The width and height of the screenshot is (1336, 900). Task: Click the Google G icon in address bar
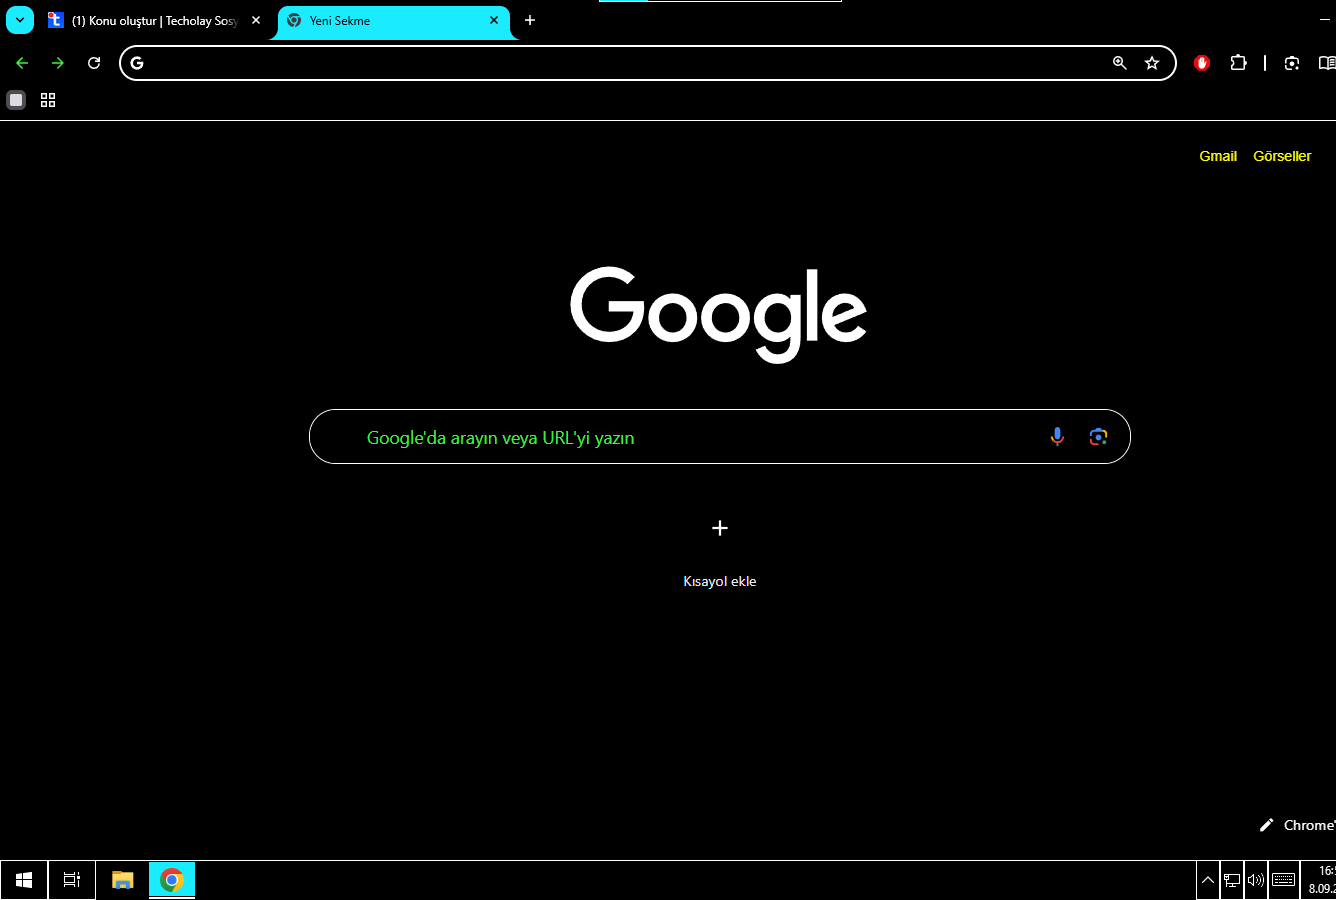click(x=137, y=63)
